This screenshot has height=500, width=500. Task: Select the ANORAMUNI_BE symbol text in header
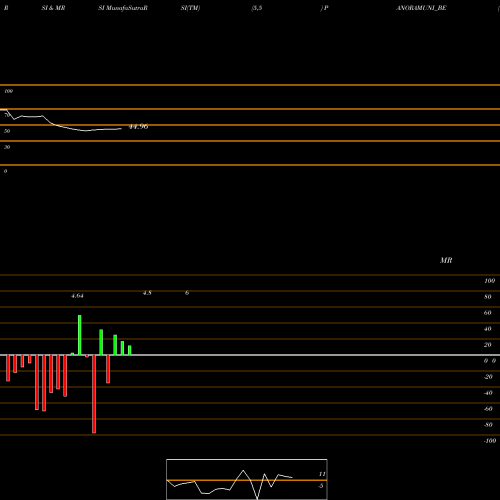tap(421, 8)
